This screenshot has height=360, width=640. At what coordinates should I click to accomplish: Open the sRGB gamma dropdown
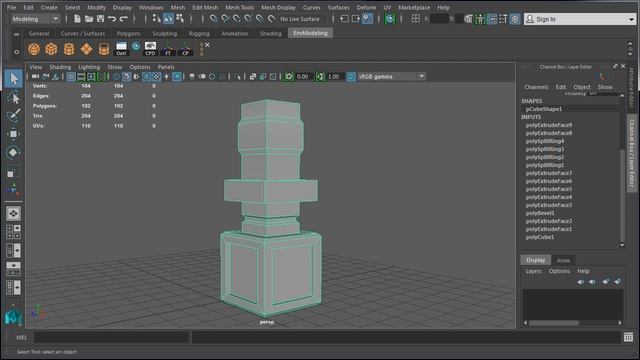[391, 76]
